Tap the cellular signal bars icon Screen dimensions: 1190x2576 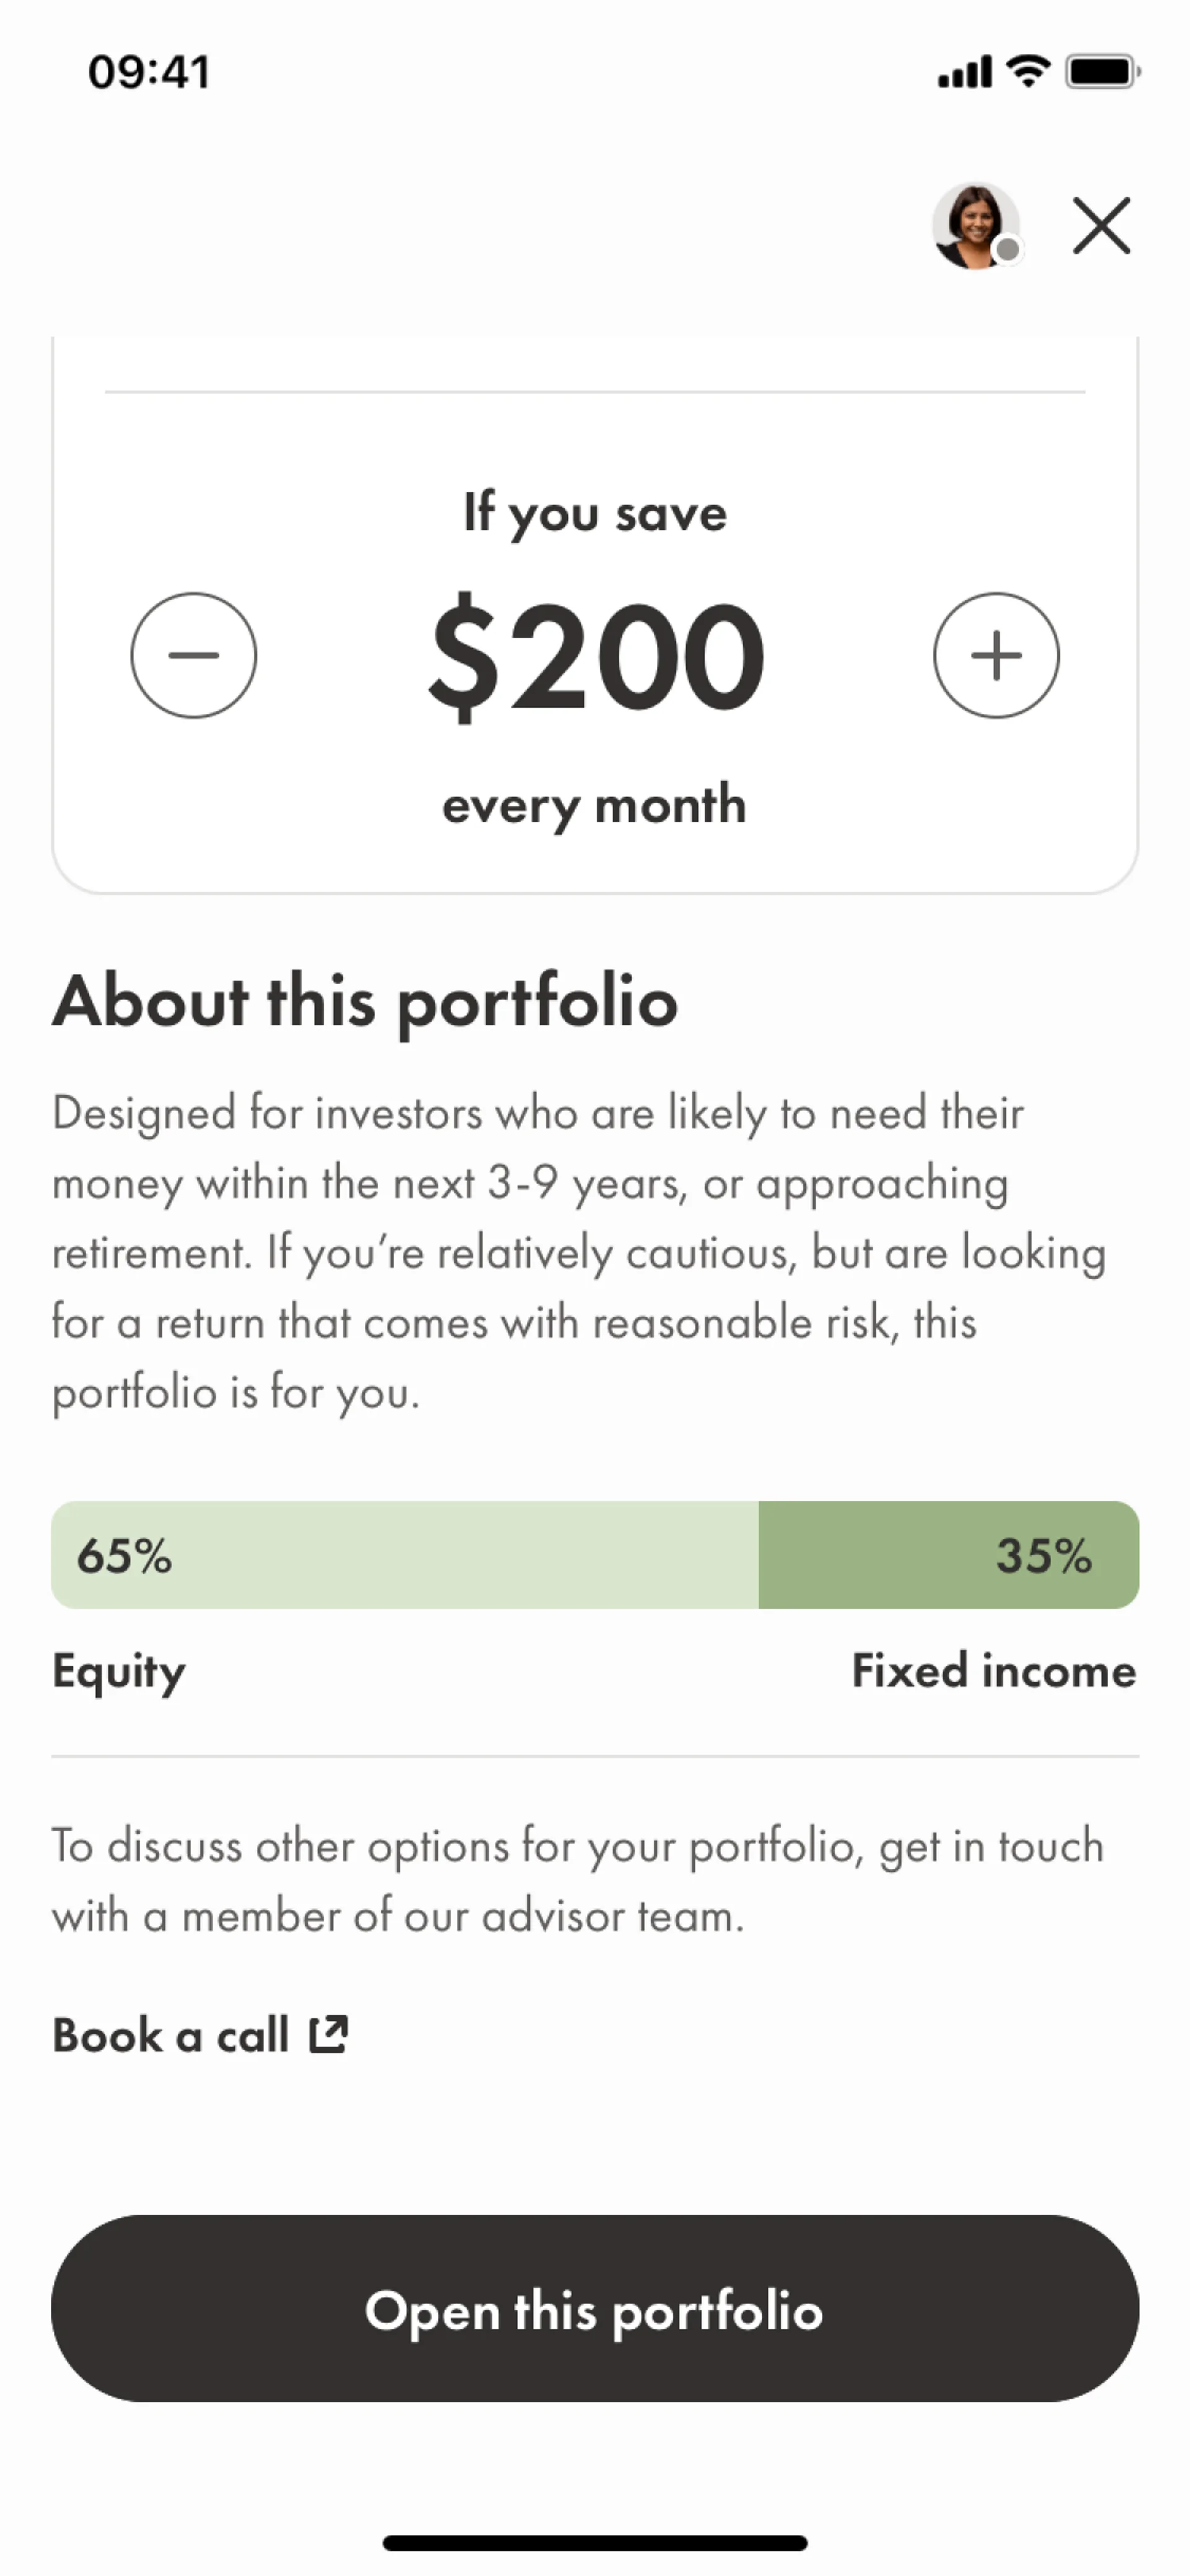[x=964, y=72]
